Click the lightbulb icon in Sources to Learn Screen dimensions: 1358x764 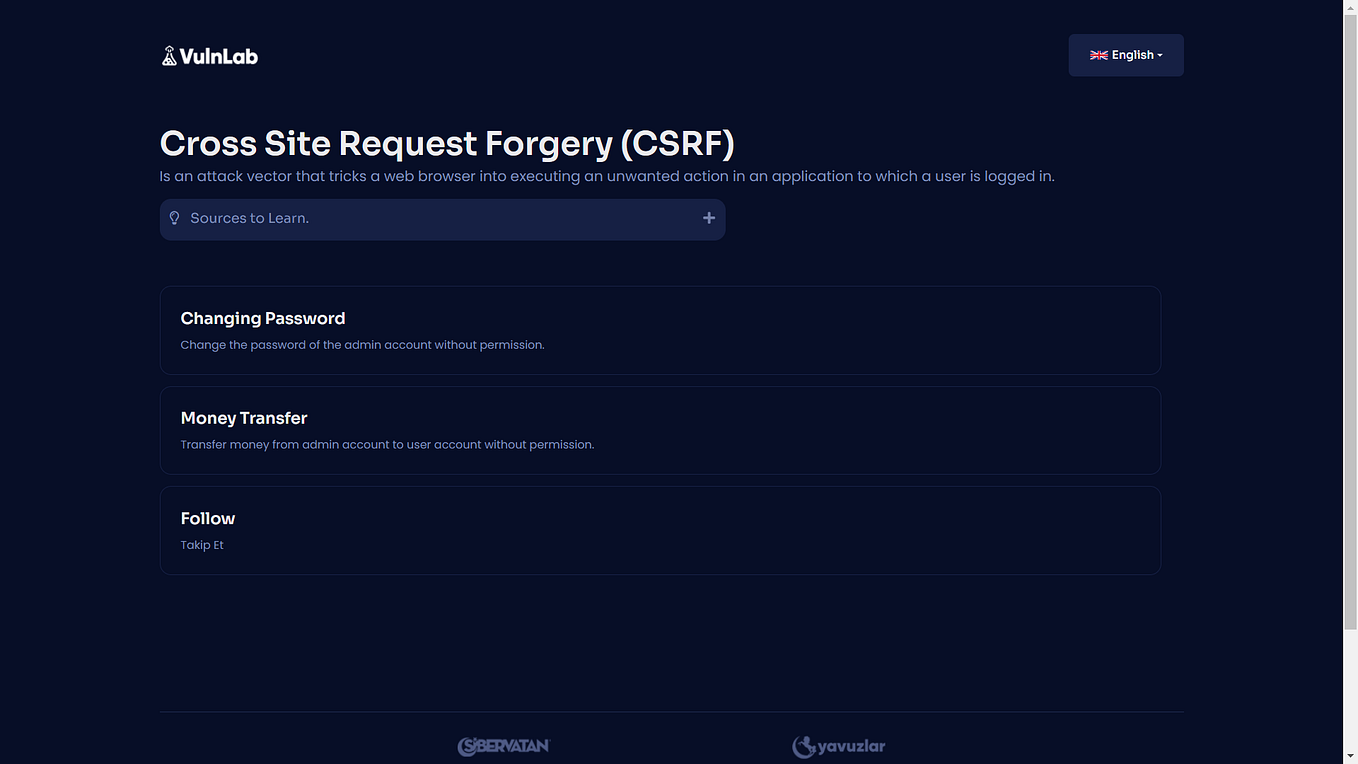click(x=174, y=217)
